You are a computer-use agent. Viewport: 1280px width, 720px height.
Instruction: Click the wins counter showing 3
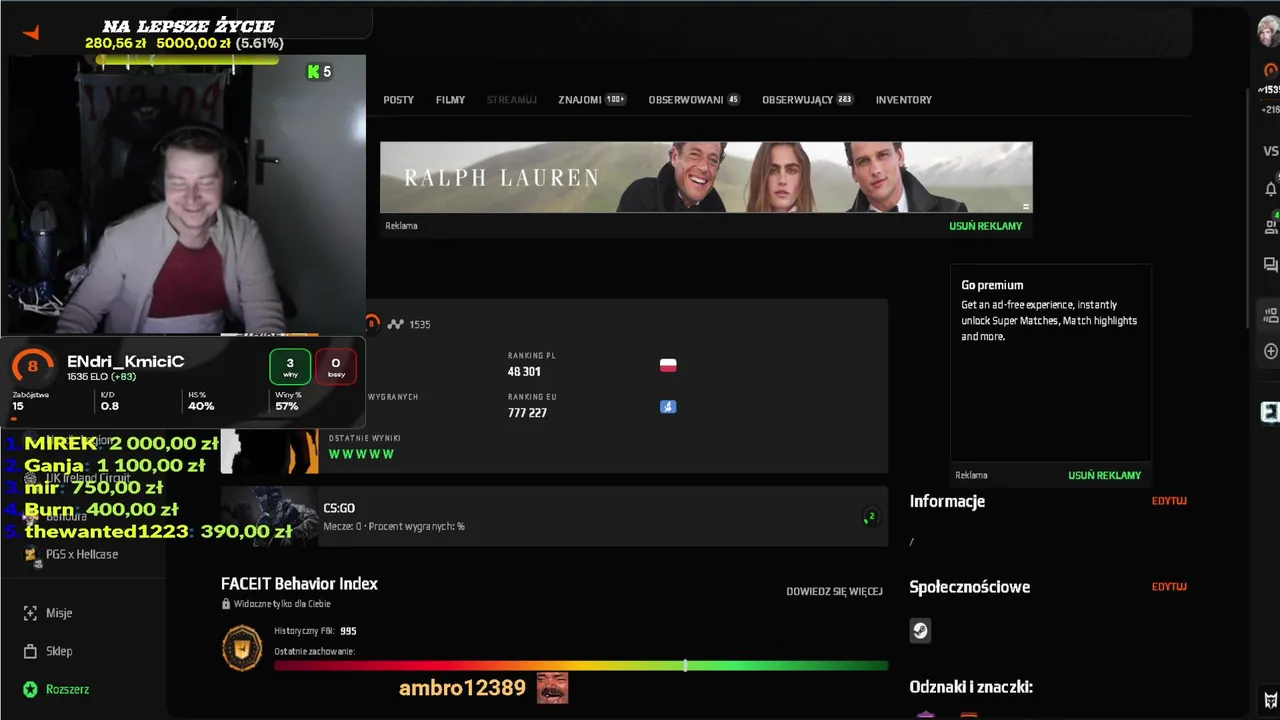coord(290,367)
